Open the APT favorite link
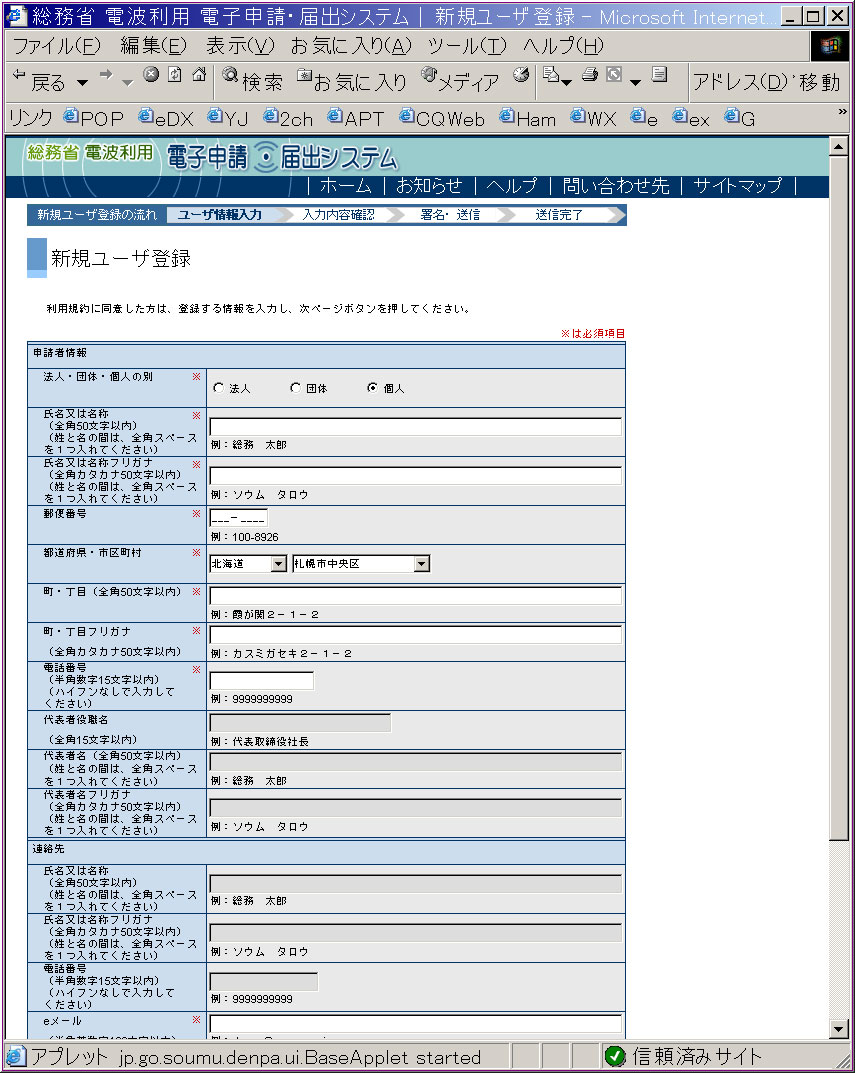The width and height of the screenshot is (855, 1073). (355, 118)
